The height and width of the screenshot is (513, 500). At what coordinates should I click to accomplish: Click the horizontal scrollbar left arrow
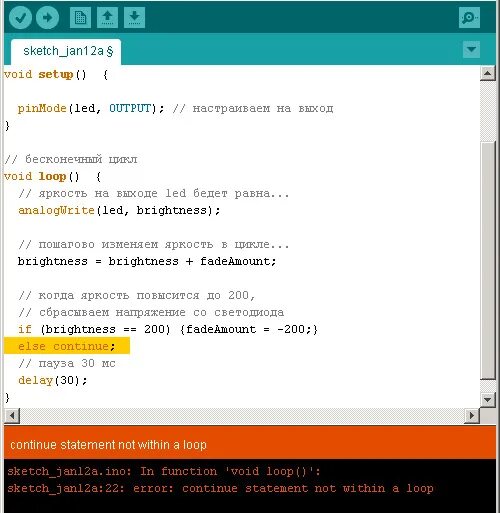[x=12, y=416]
